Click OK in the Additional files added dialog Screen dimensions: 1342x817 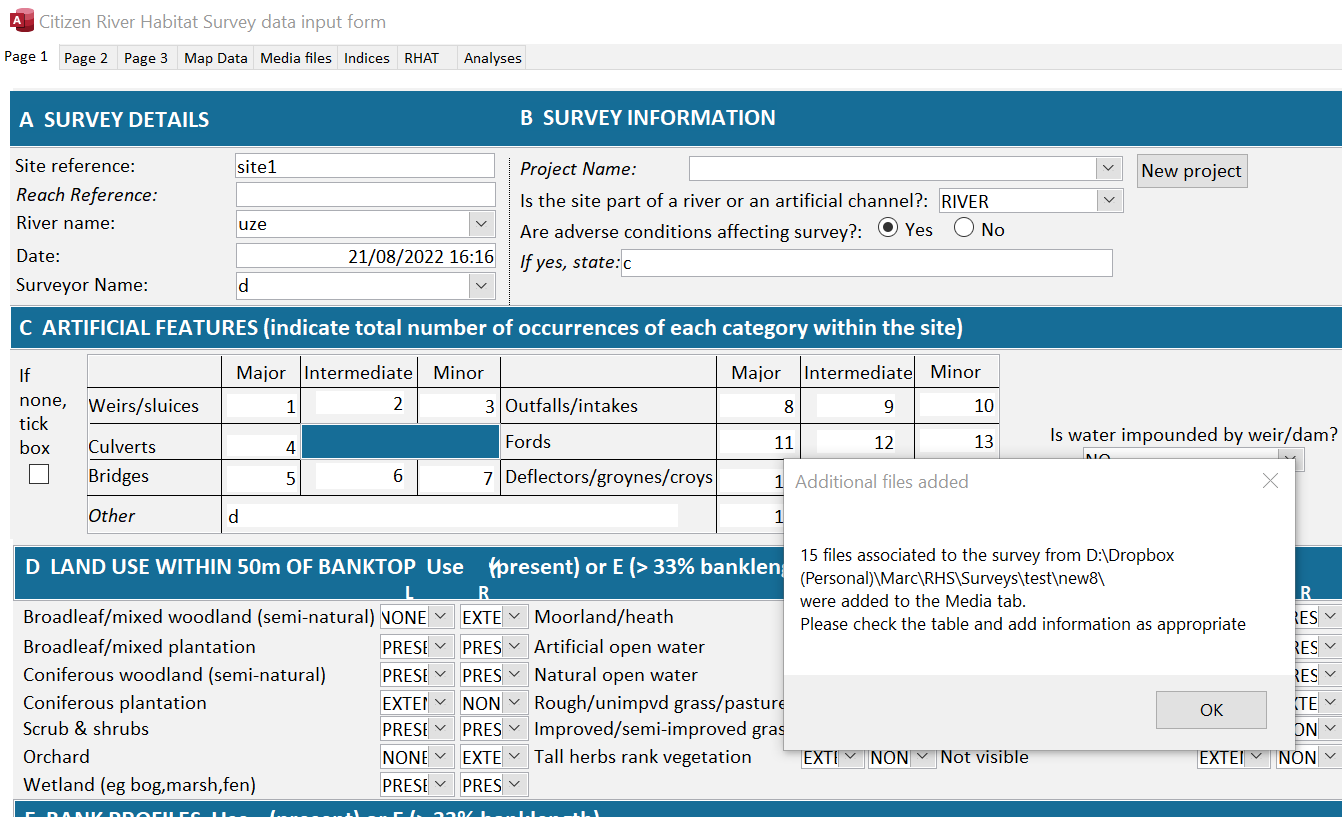click(x=1211, y=710)
